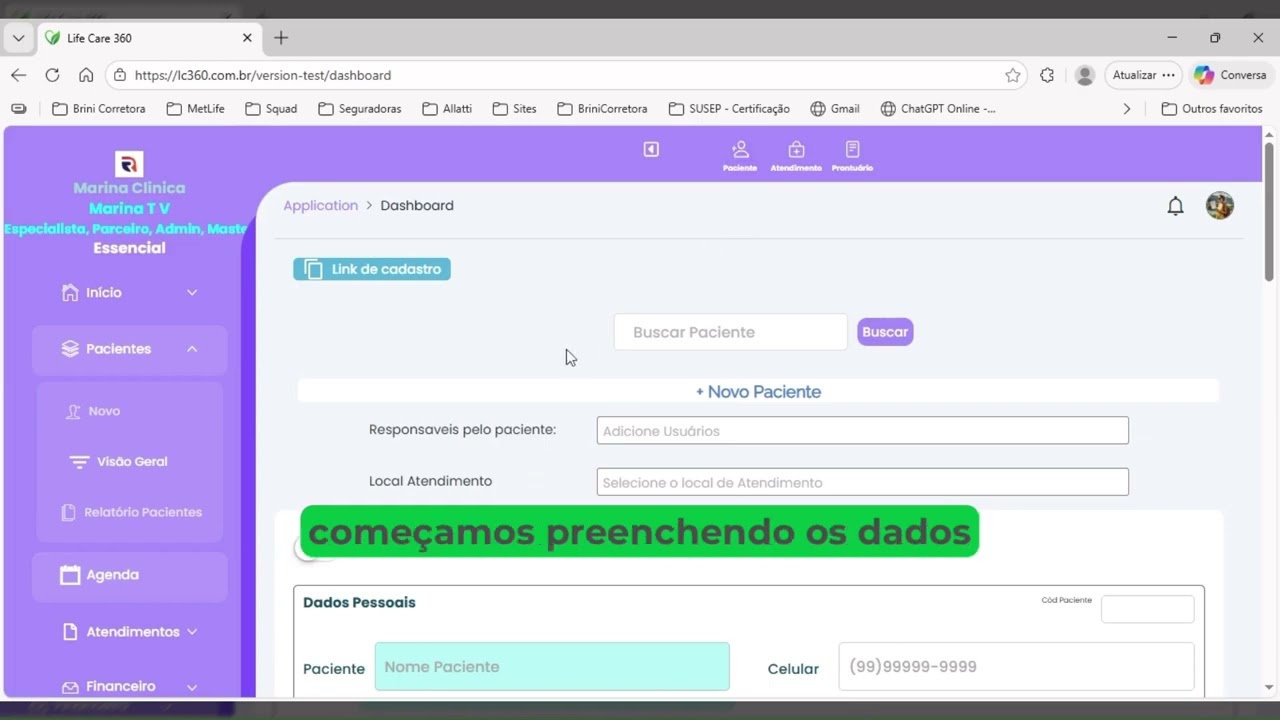1280x720 pixels.
Task: Click the Novo patient person icon
Action: coord(72,411)
